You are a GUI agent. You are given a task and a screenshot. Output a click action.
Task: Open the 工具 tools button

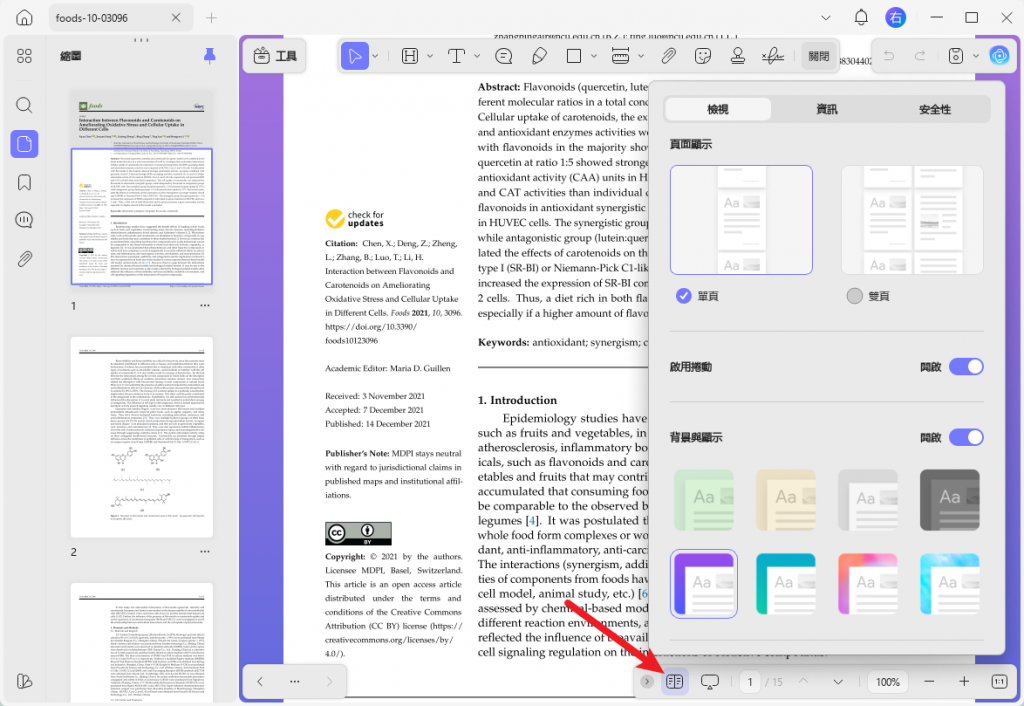275,56
